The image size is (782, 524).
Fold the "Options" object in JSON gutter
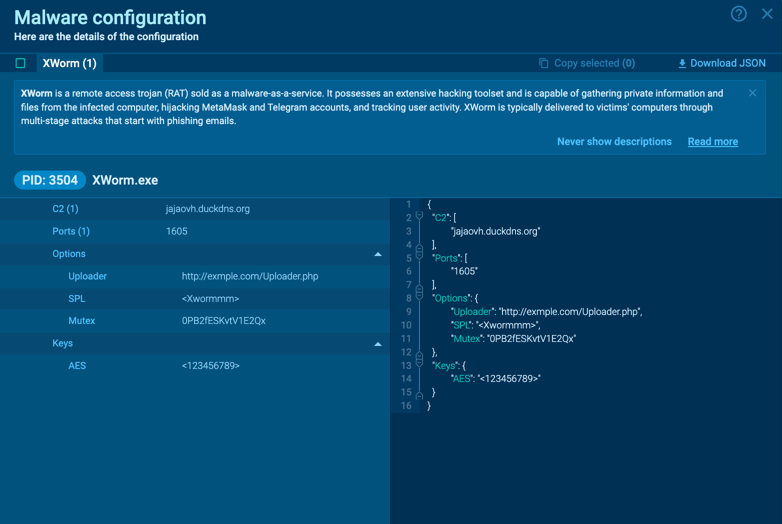[419, 298]
